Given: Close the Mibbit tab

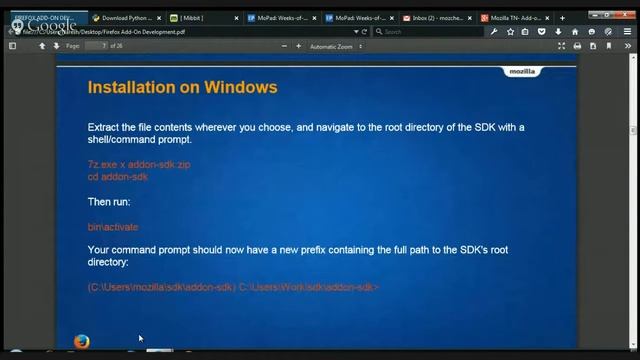Looking at the screenshot, I should pos(236,18).
